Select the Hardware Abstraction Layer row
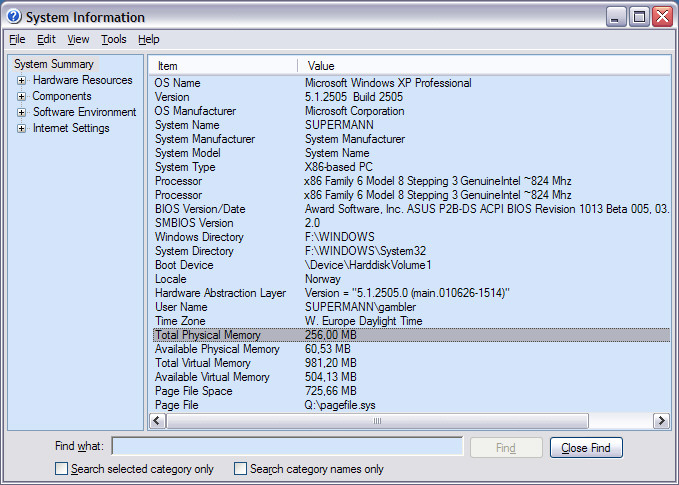679x485 pixels. (x=411, y=293)
